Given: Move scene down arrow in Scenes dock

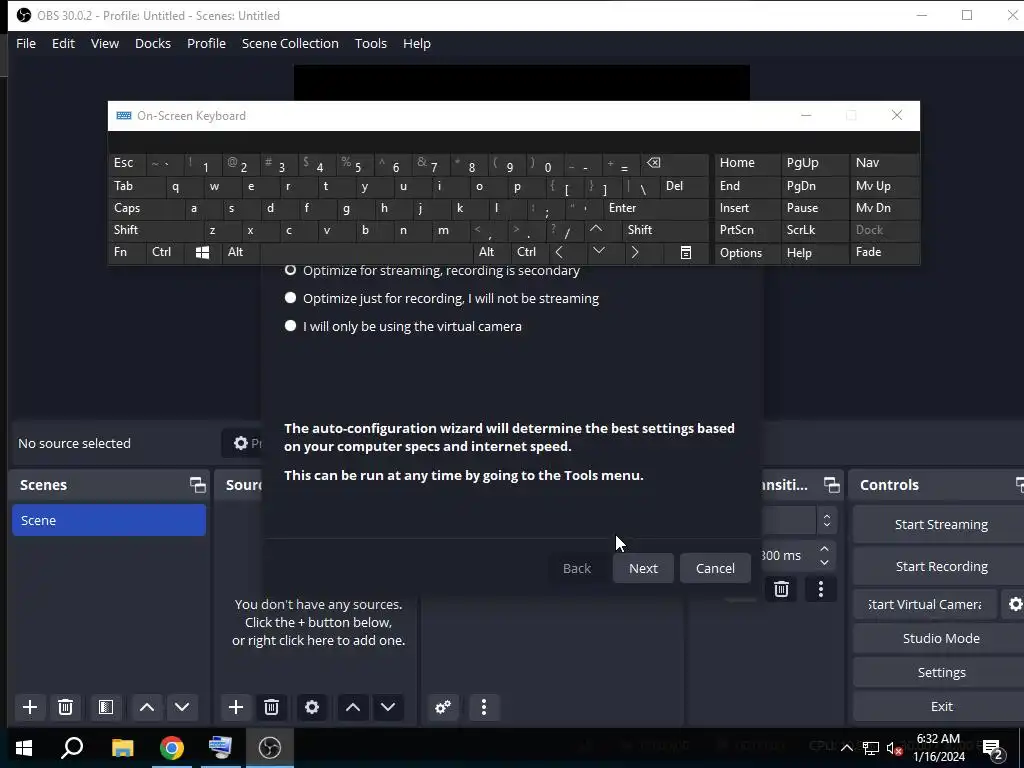Looking at the screenshot, I should click(x=182, y=707).
